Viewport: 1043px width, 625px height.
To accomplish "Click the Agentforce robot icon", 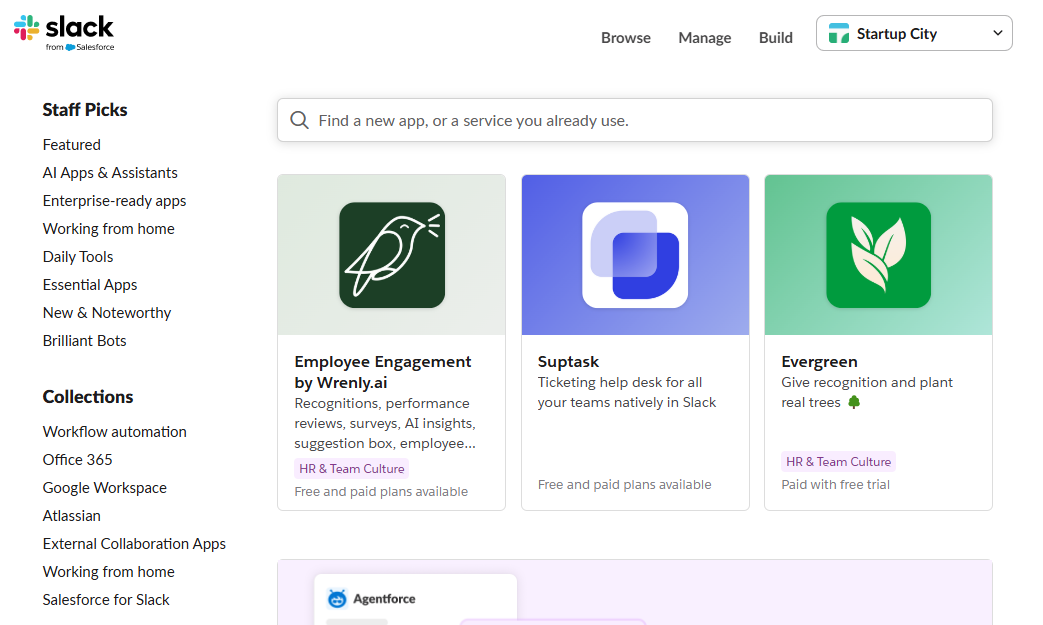I will (337, 598).
